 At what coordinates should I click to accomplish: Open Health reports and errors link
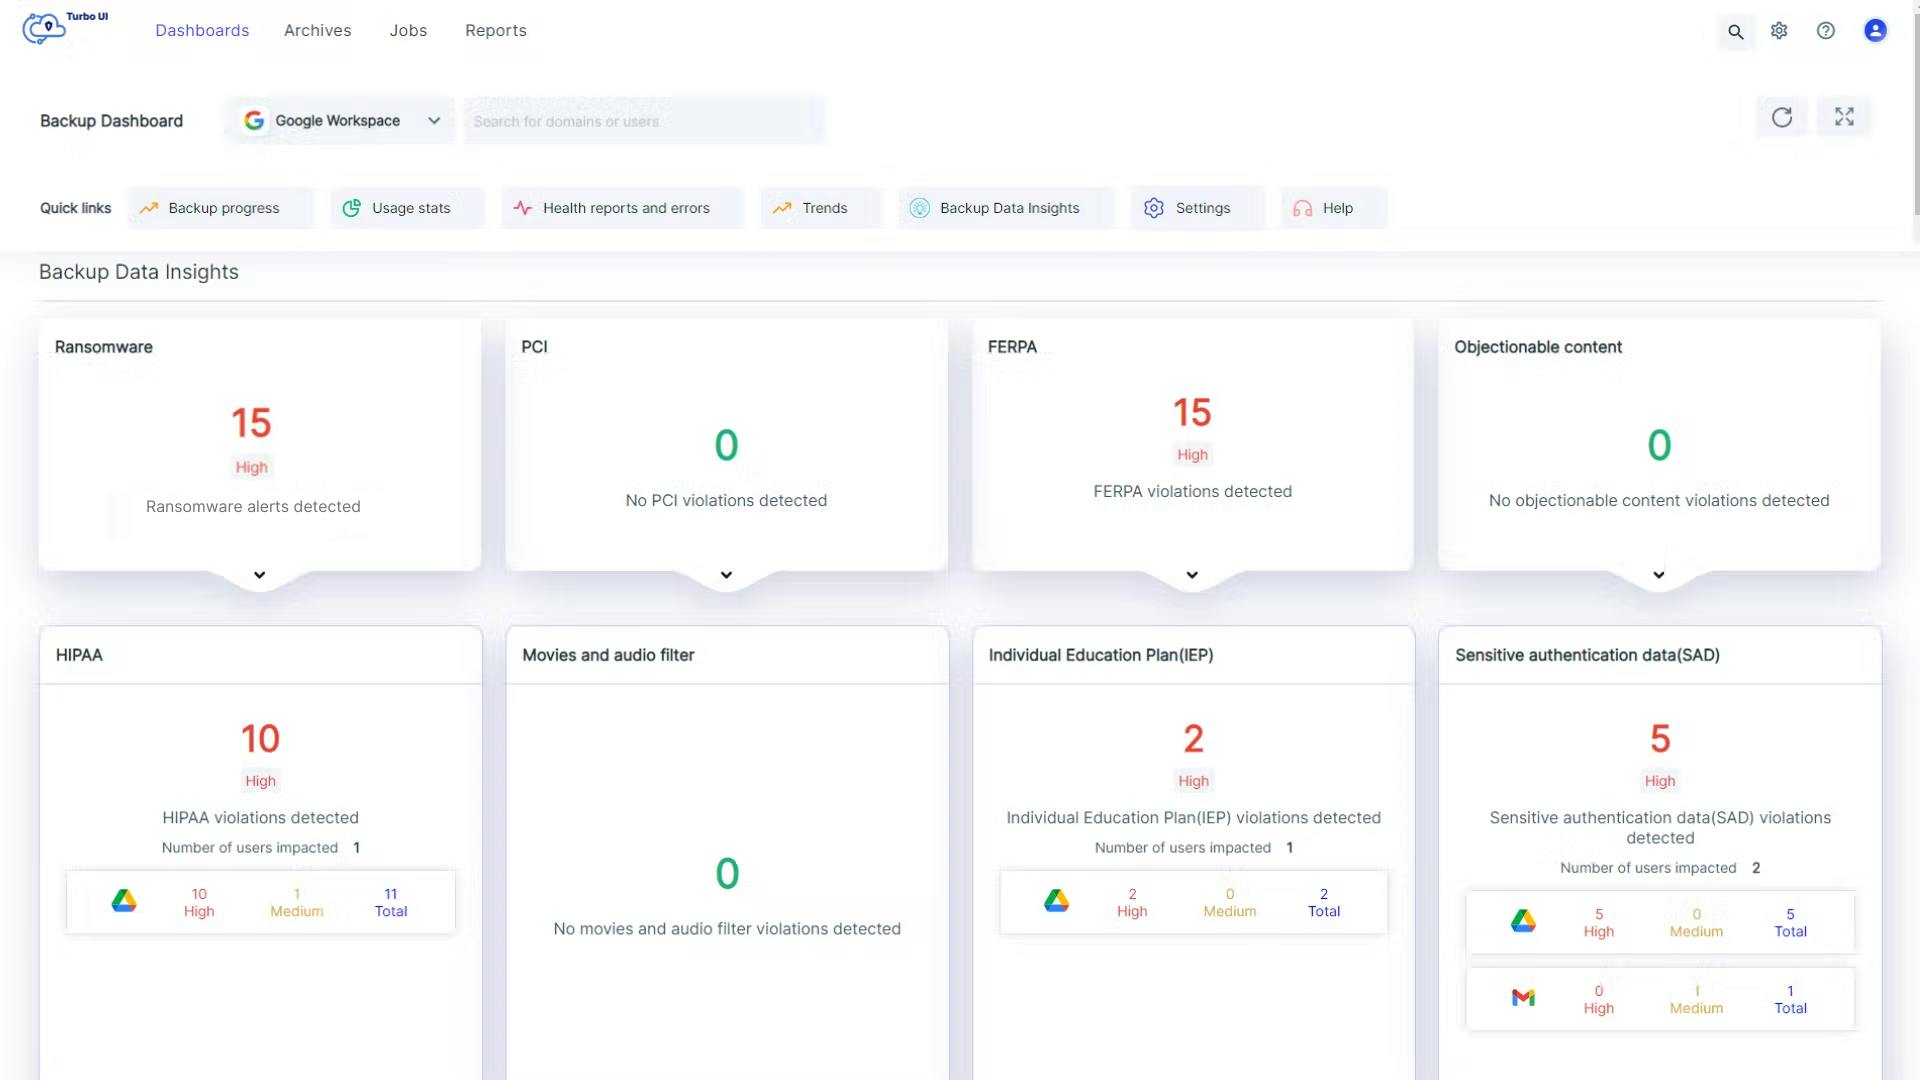(625, 208)
